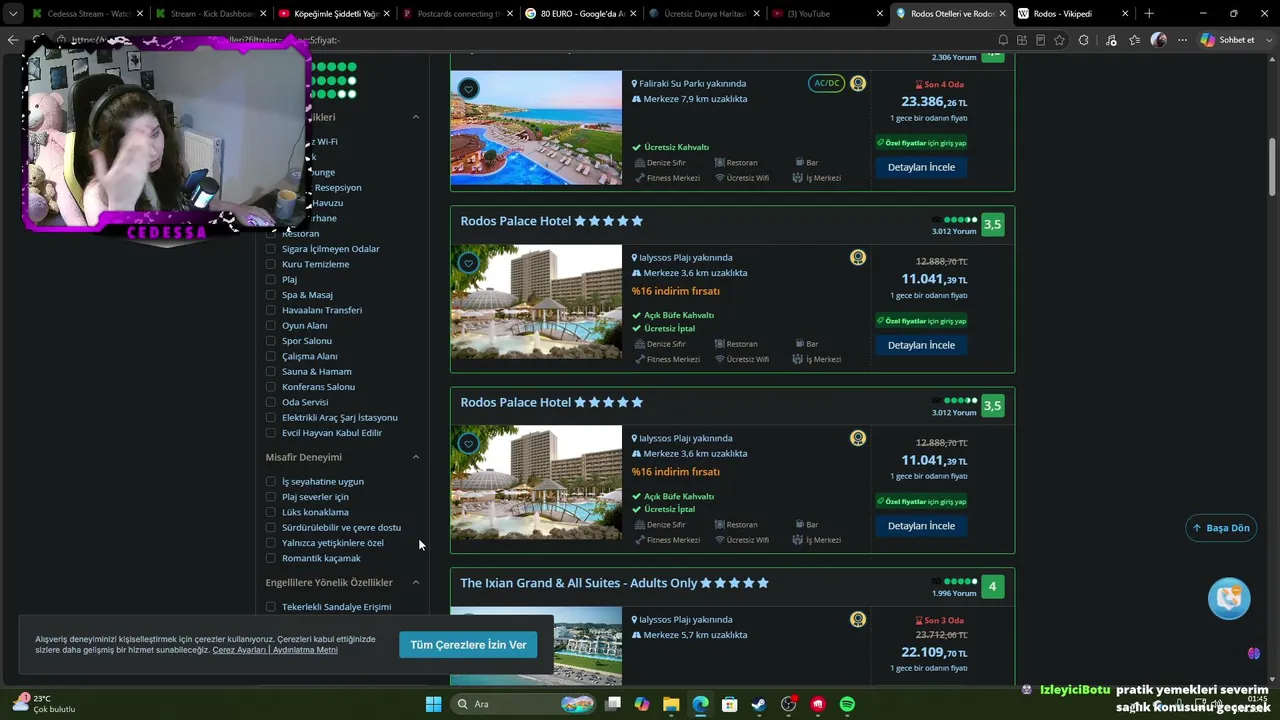The image size is (1280, 720).
Task: Click the AC/DC badge on the Faliraki hotel
Action: point(827,84)
